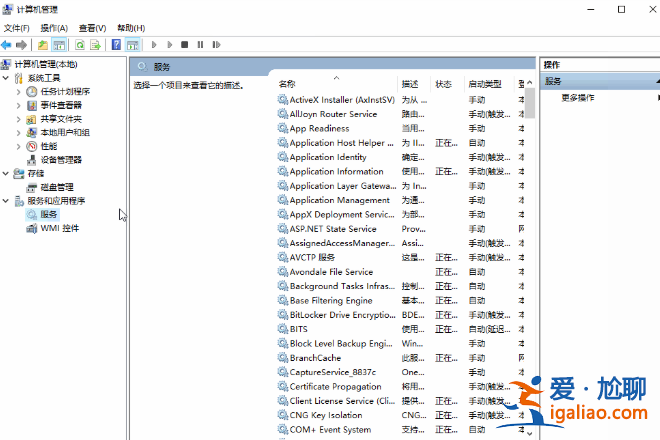Select ASP.NET State Service row
Screen dimensions: 660x440
pyautogui.click(x=333, y=229)
